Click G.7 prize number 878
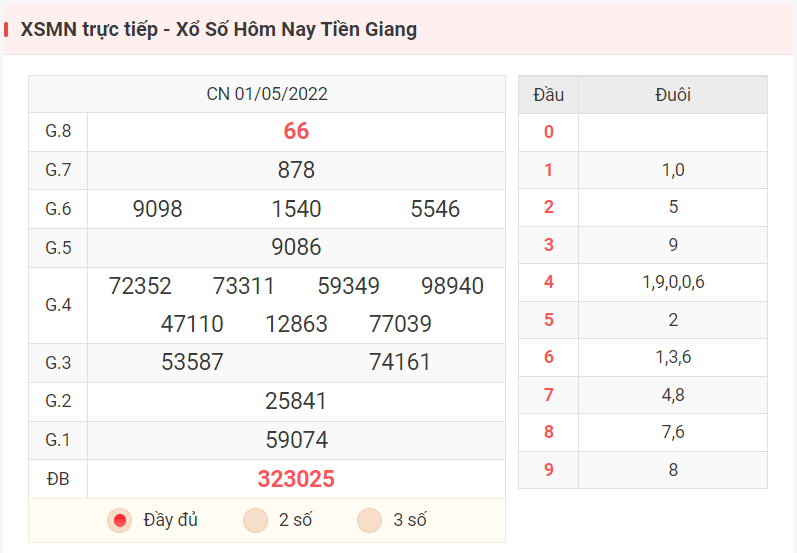 point(296,170)
